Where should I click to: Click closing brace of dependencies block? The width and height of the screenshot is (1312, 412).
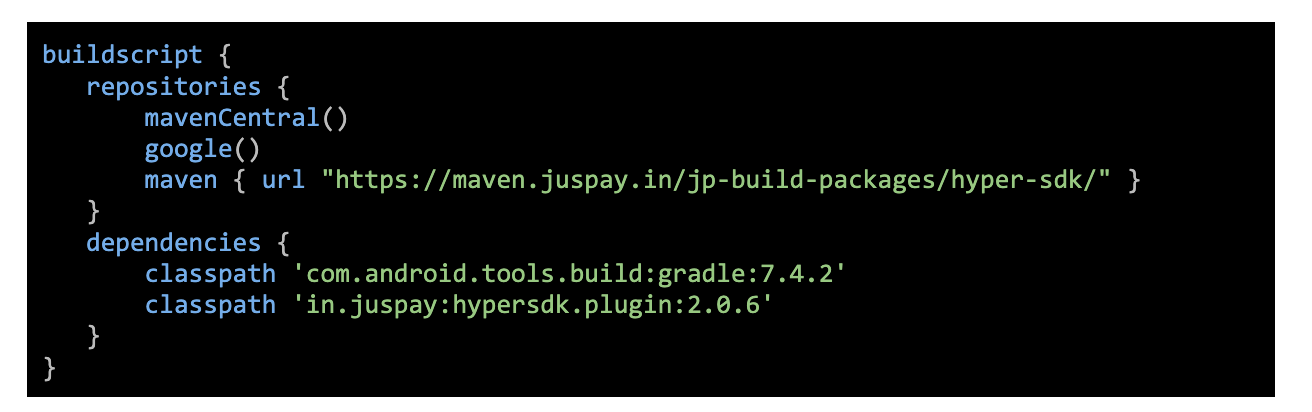(x=94, y=336)
